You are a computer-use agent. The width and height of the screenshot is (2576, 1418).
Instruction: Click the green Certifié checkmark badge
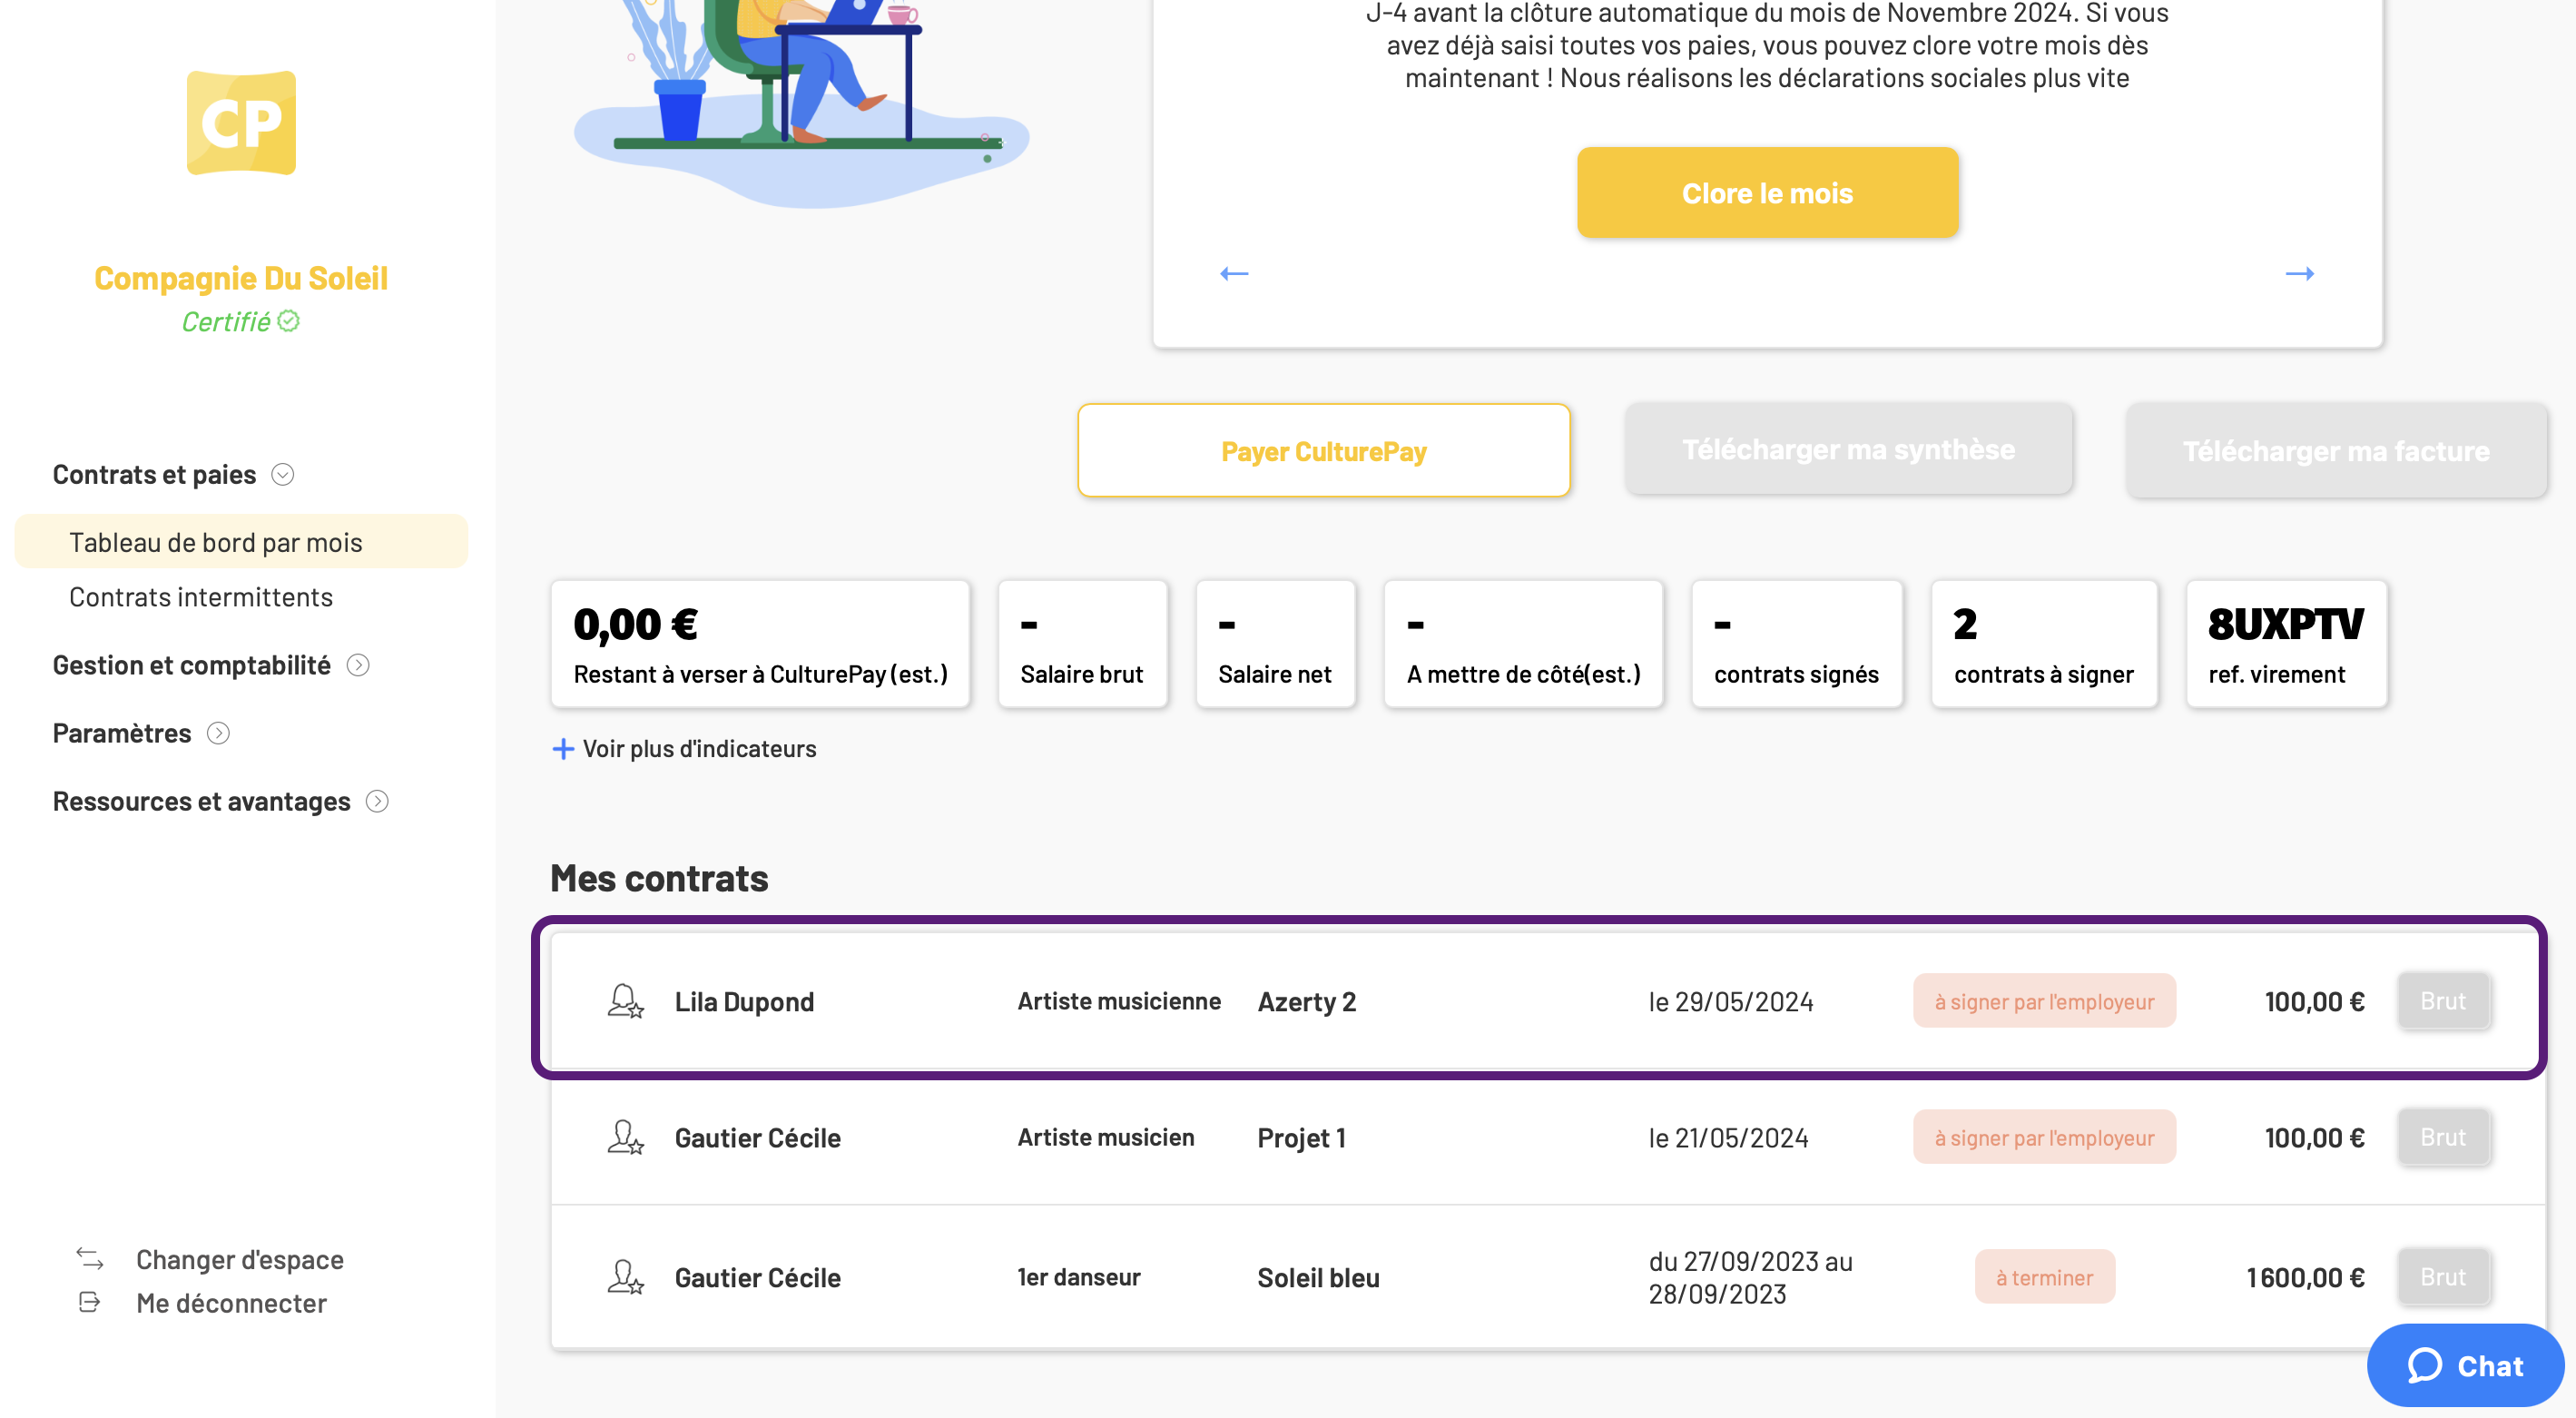tap(289, 321)
